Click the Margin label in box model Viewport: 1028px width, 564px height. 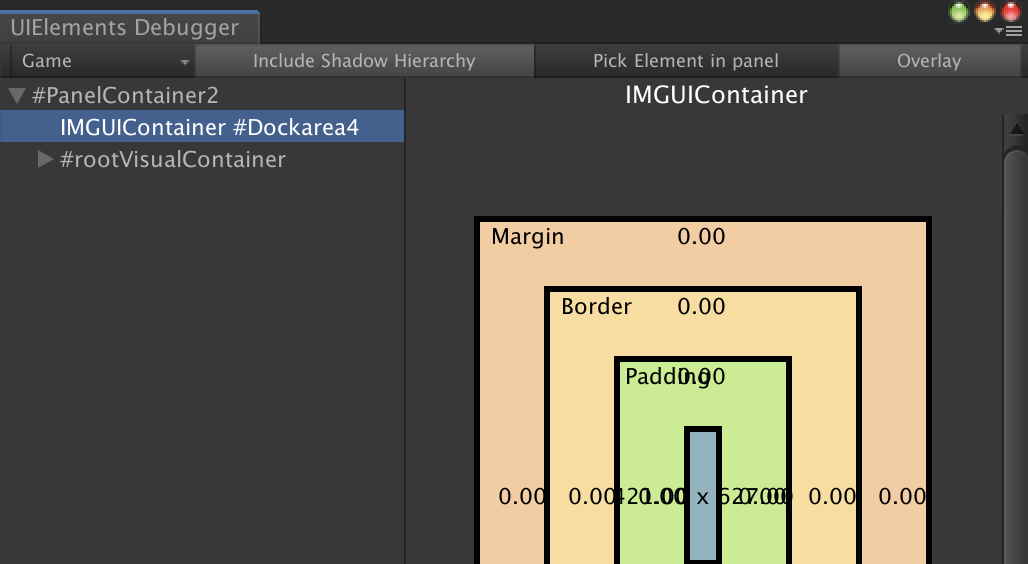pos(527,237)
